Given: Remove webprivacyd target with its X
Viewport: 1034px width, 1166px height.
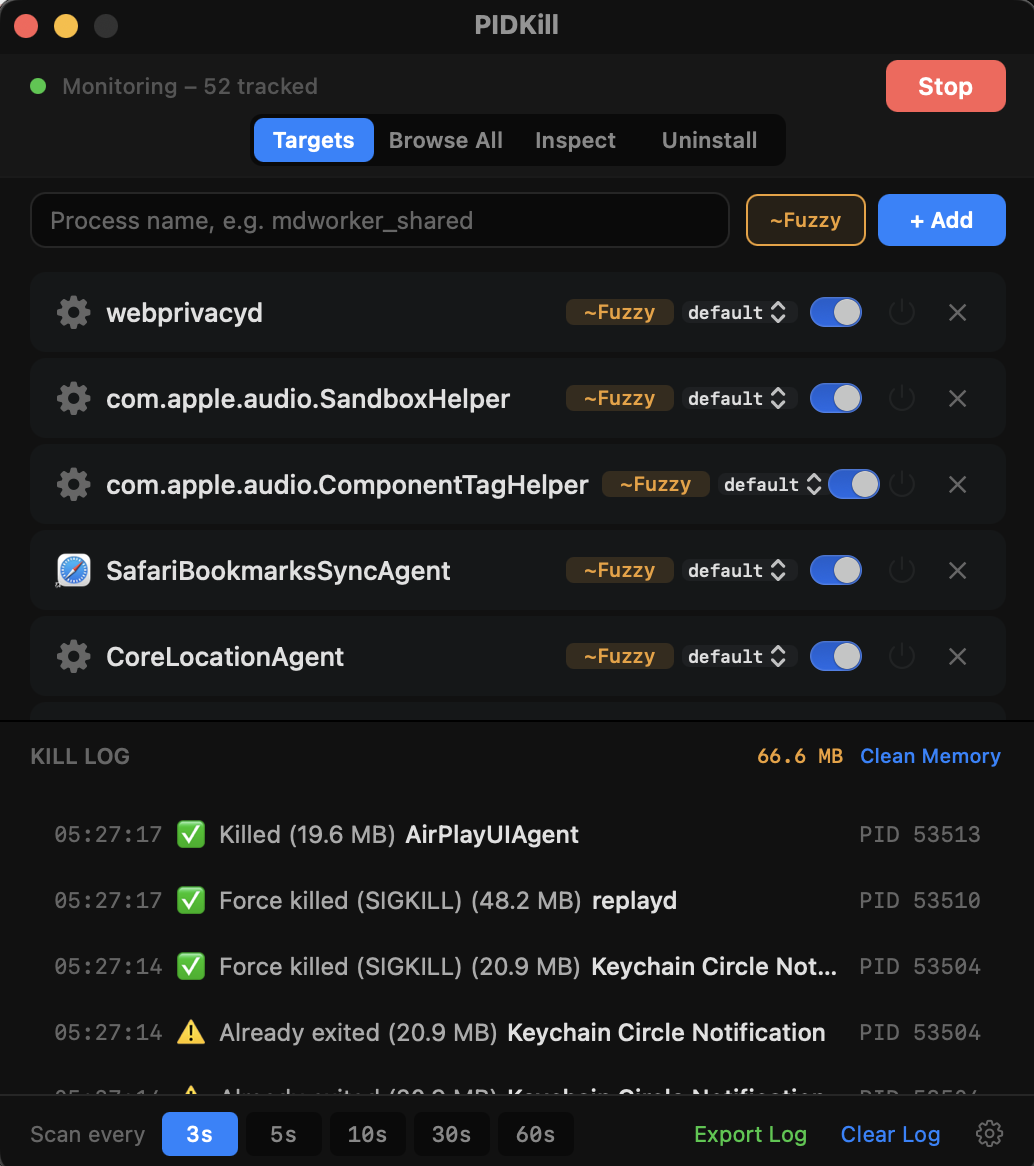Looking at the screenshot, I should click(957, 312).
